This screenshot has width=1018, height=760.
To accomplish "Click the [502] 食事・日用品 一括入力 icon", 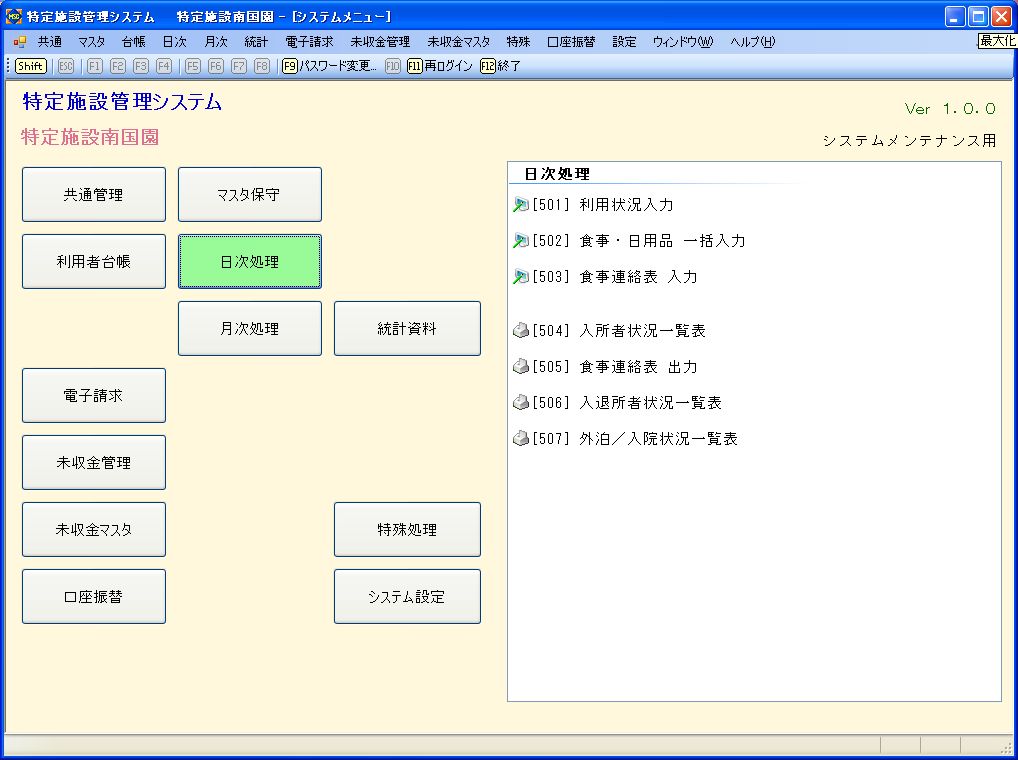I will tap(520, 241).
